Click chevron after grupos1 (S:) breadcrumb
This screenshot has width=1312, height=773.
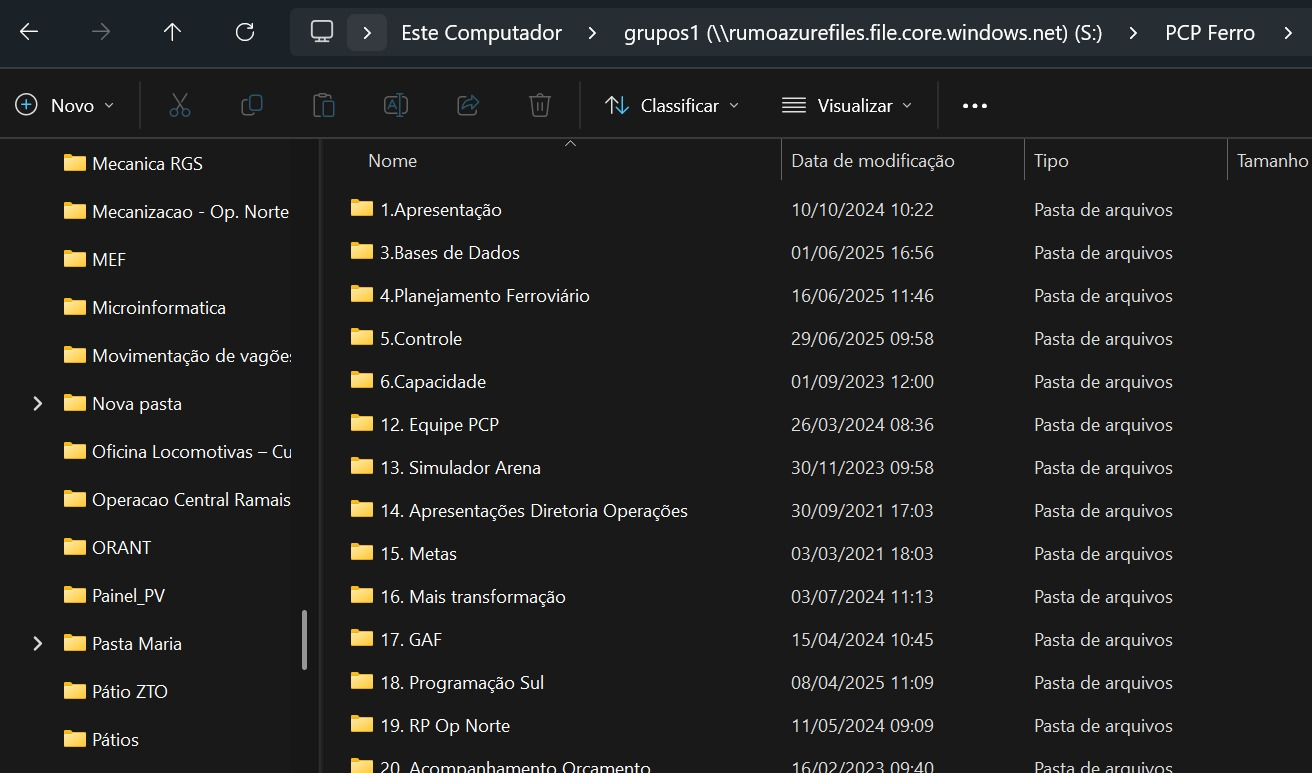tap(1133, 33)
